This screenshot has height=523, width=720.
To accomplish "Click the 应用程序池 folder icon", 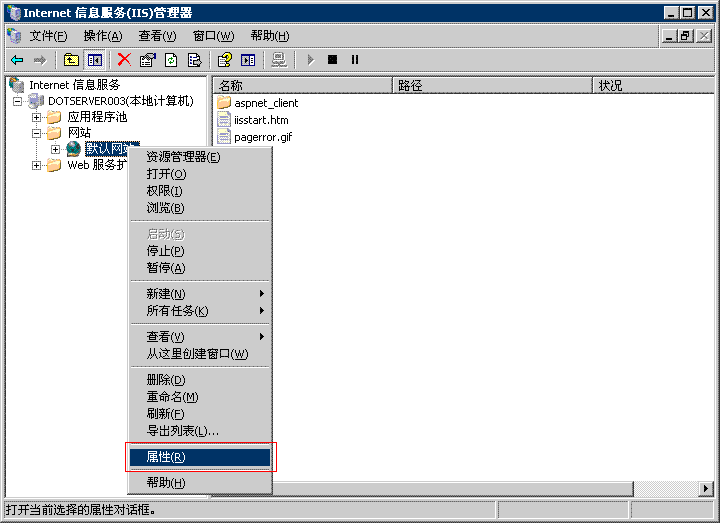I will click(x=54, y=117).
